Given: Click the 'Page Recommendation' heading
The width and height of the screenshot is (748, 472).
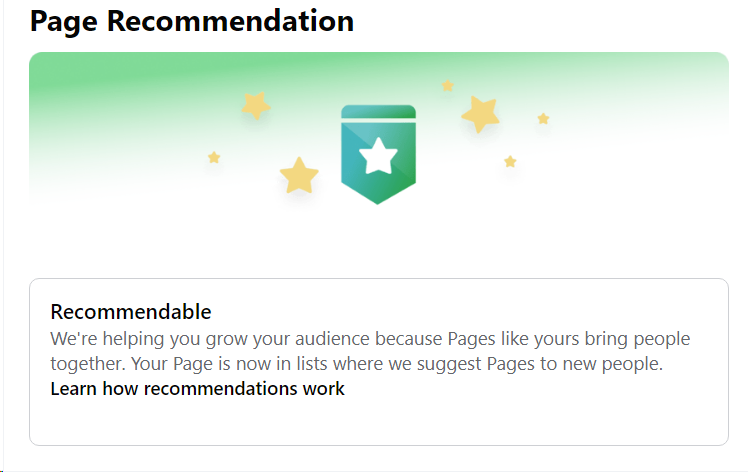Looking at the screenshot, I should coord(192,20).
